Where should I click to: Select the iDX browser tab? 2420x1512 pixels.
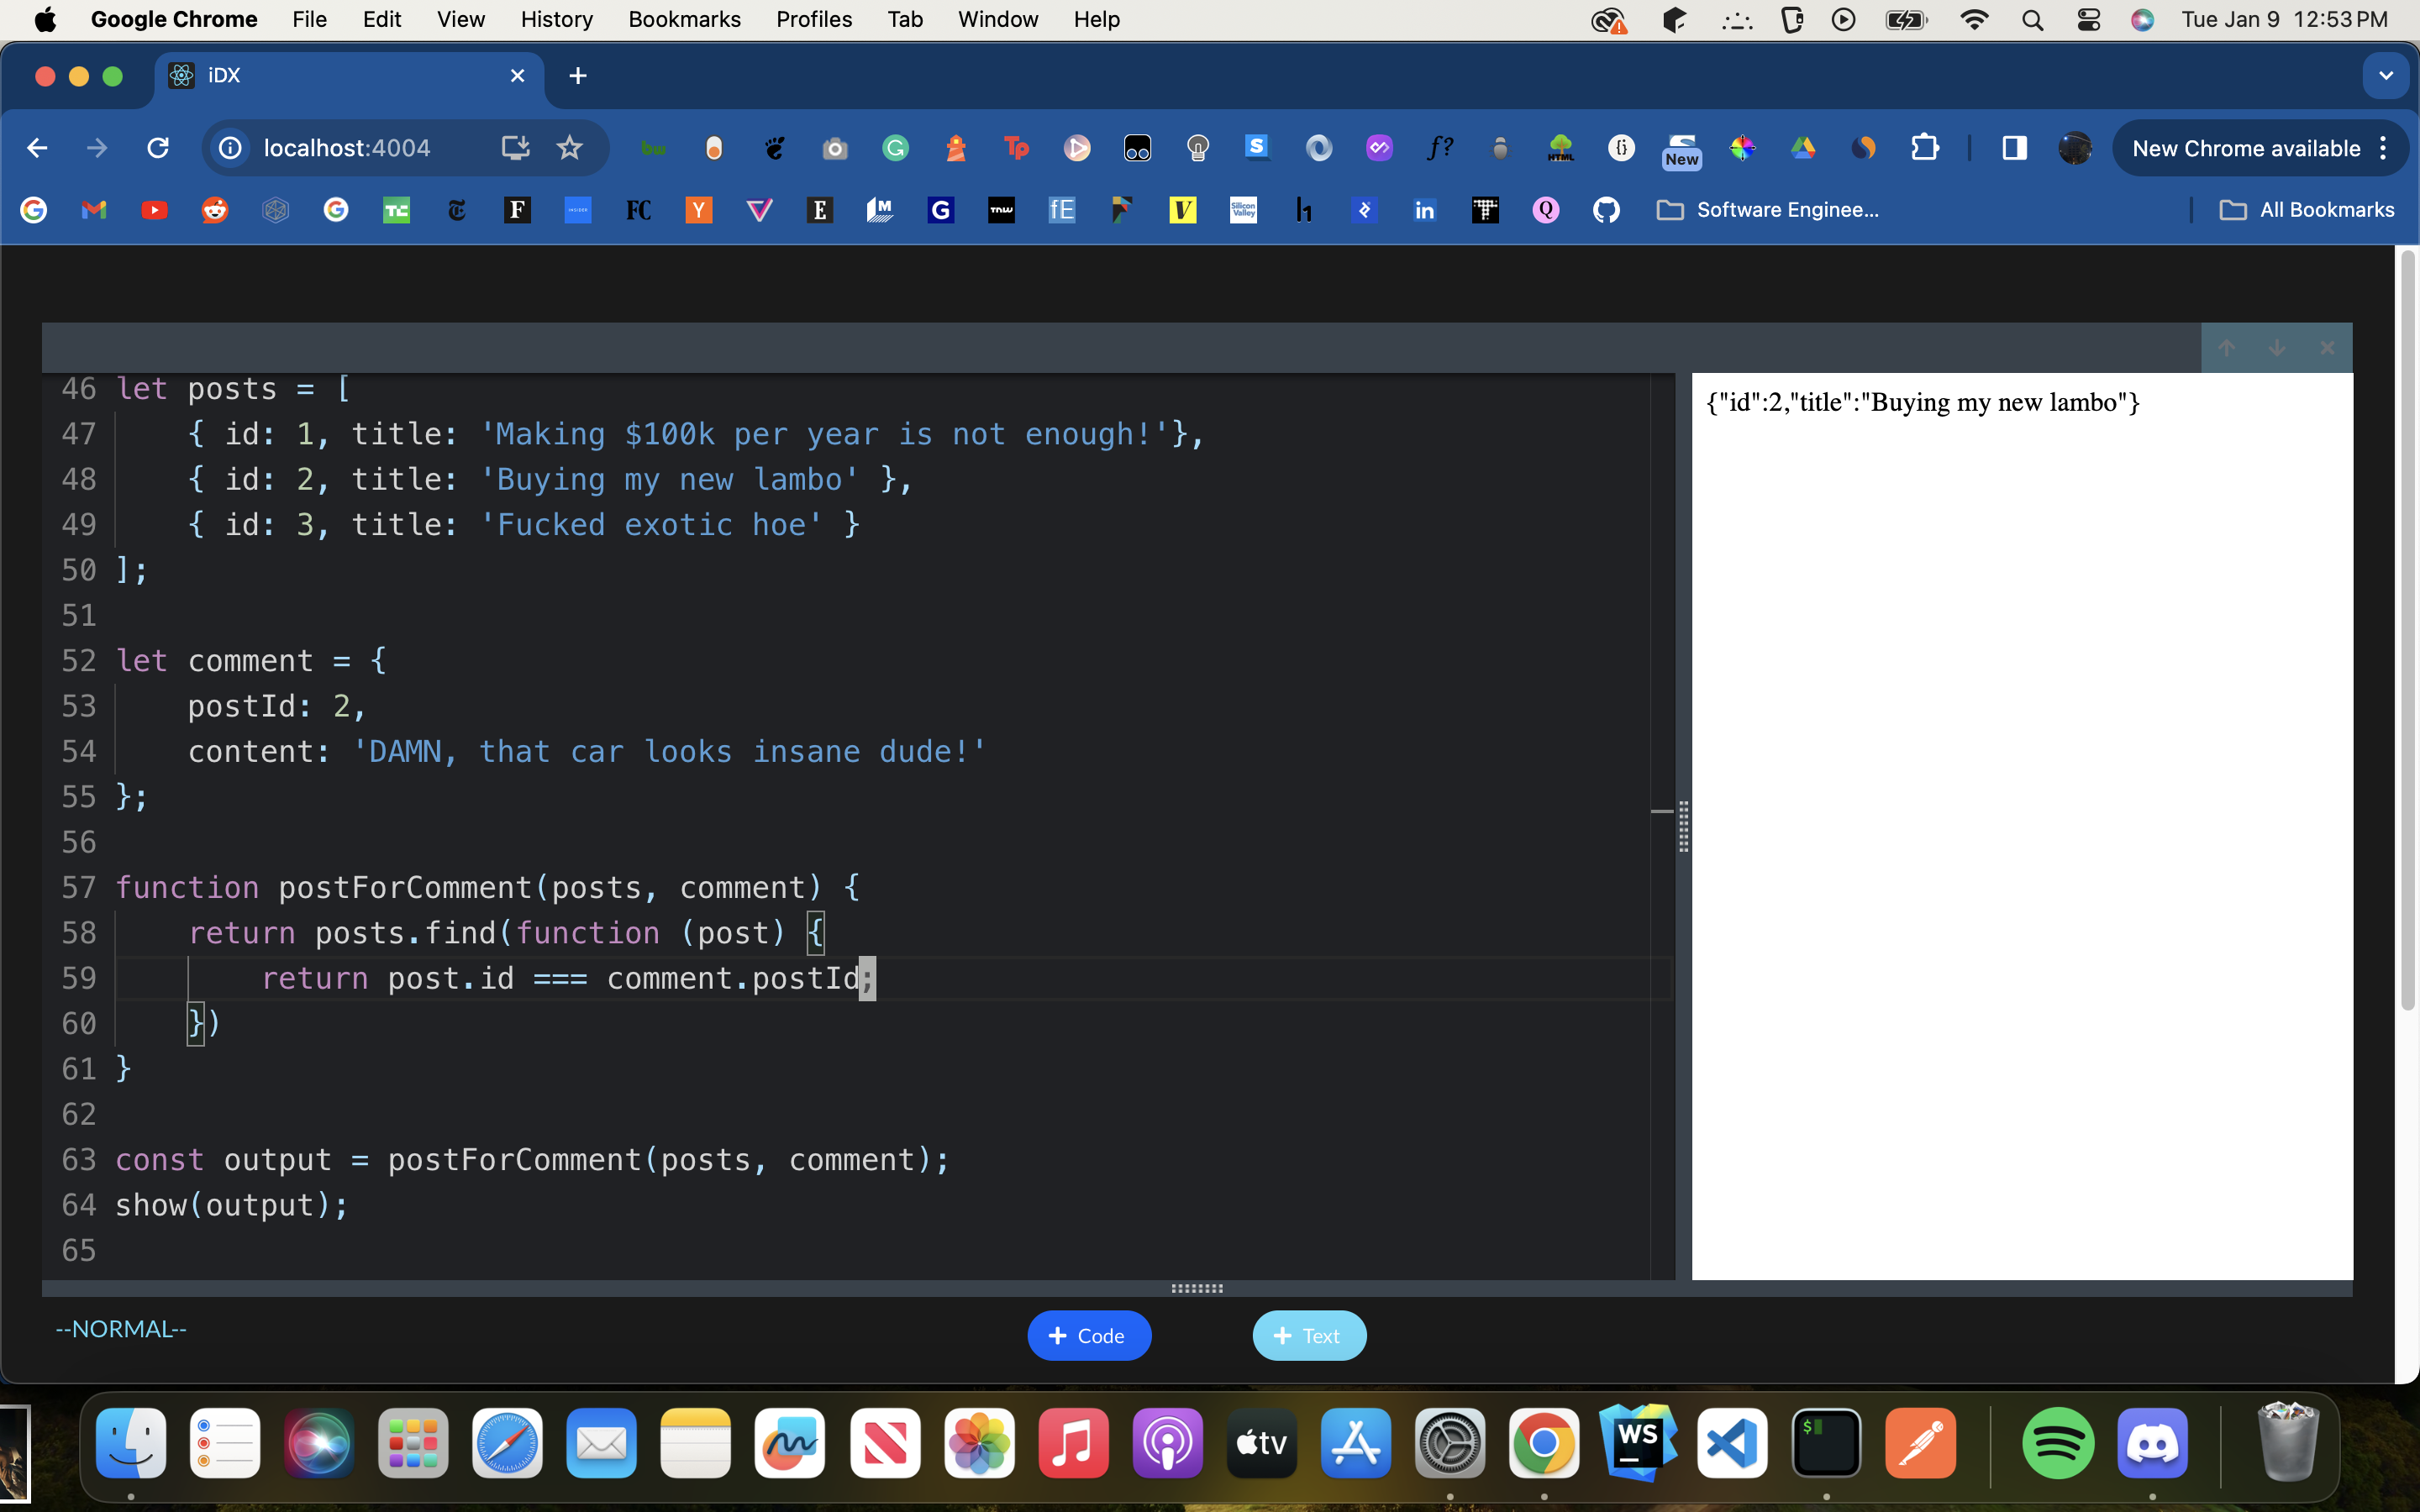click(x=348, y=76)
